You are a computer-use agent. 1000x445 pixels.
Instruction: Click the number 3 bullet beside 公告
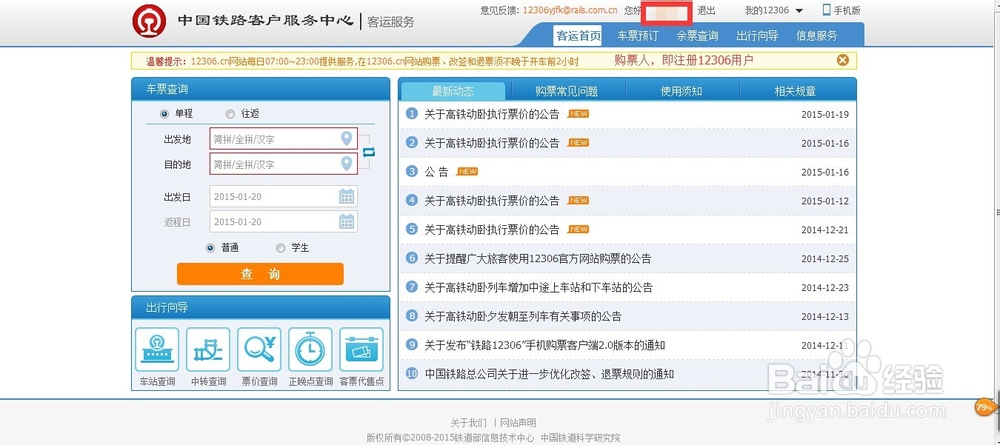tap(412, 171)
